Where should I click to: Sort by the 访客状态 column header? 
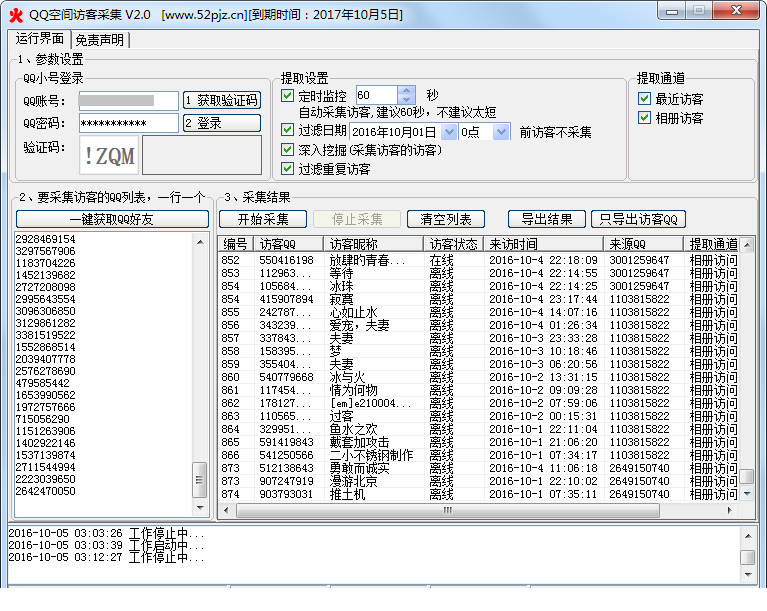pyautogui.click(x=453, y=244)
